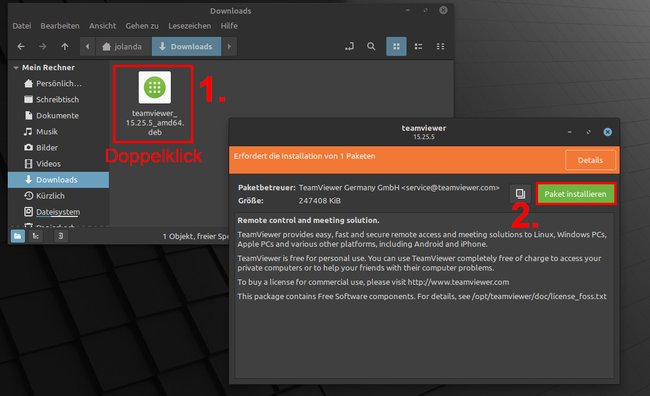Switch to icon view
Viewport: 650px width, 396px height.
(x=396, y=46)
